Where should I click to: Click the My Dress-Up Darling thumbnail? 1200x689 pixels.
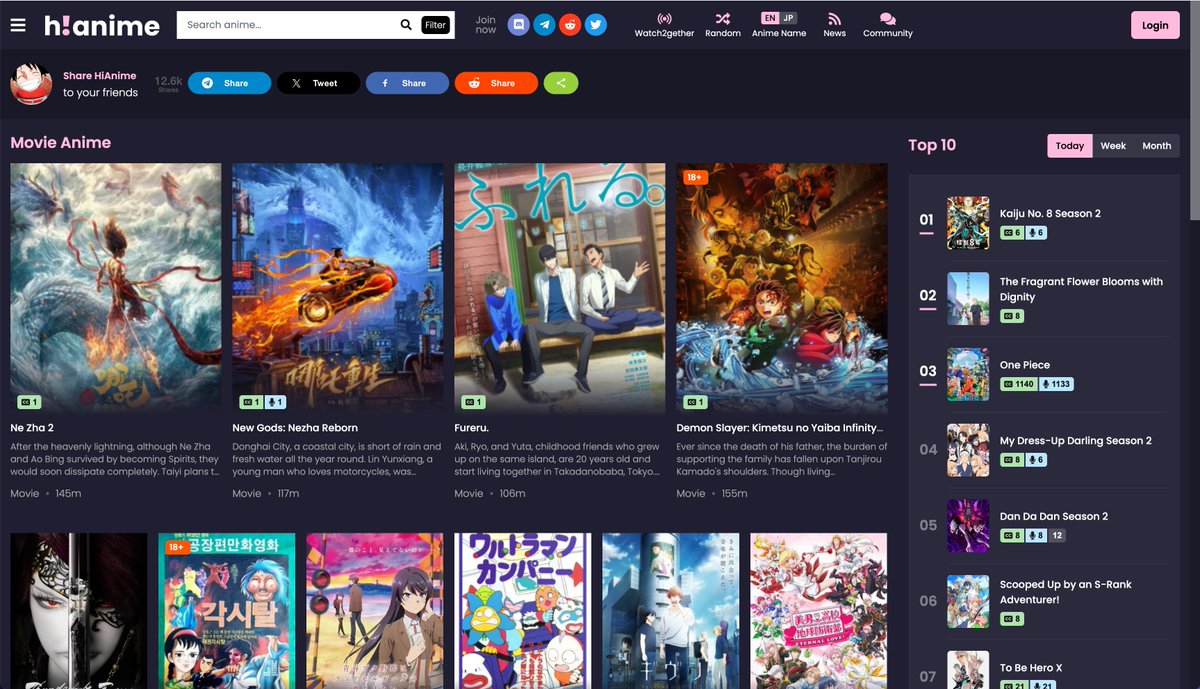coord(968,450)
